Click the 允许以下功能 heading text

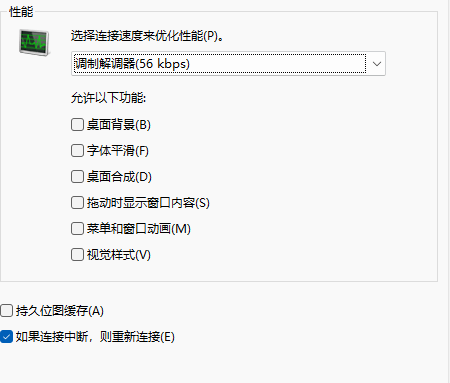[x=108, y=98]
